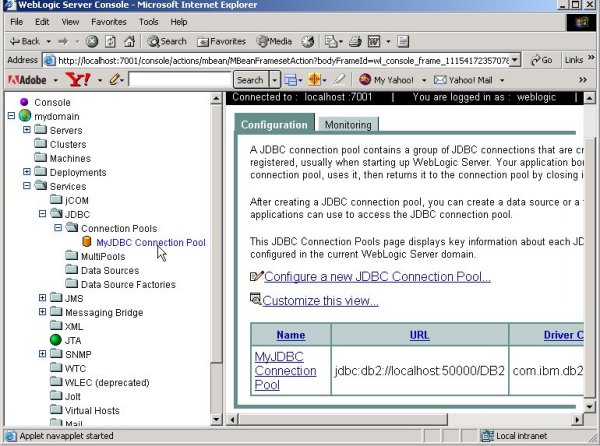Collapse the JDBC tree node

click(x=42, y=214)
